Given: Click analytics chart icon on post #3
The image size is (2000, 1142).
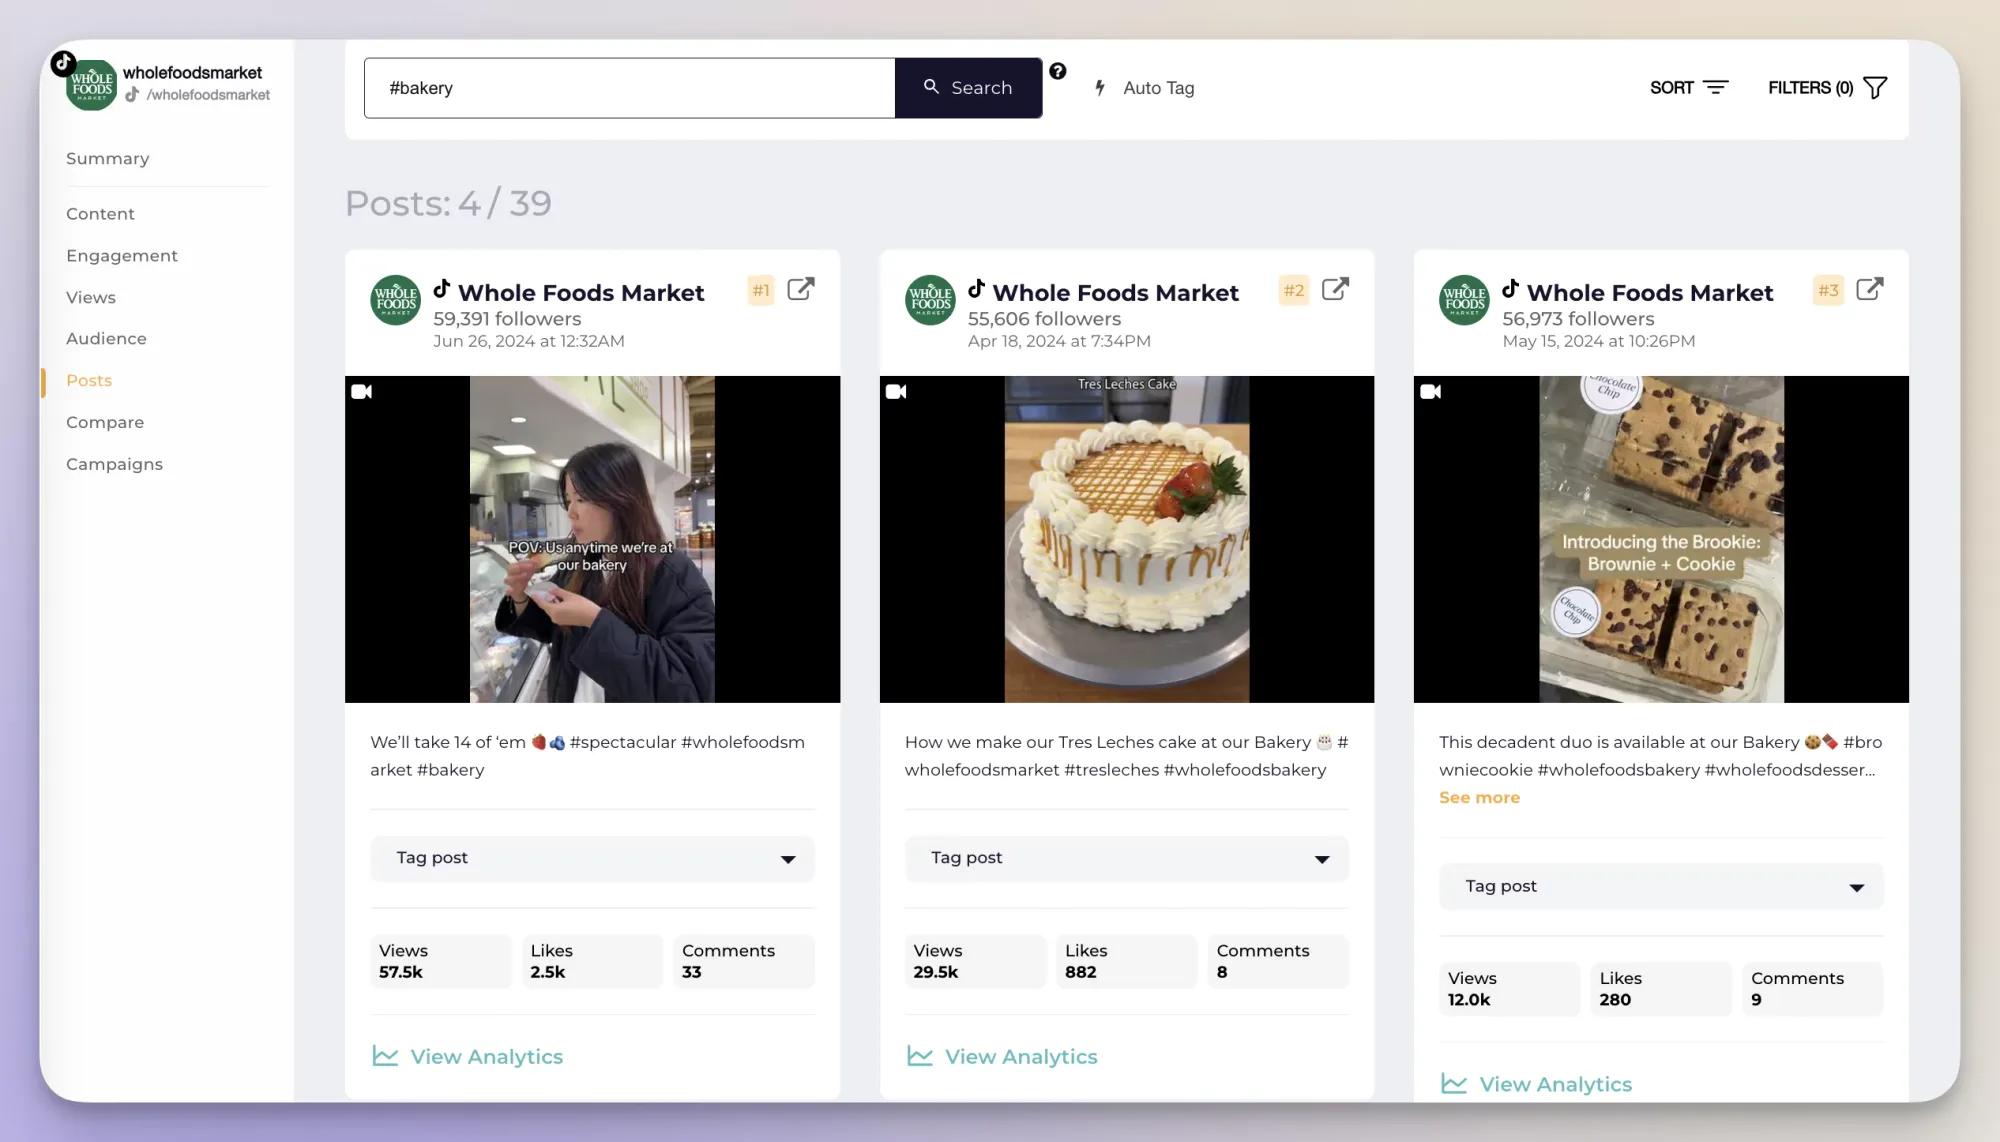Looking at the screenshot, I should pyautogui.click(x=1454, y=1084).
